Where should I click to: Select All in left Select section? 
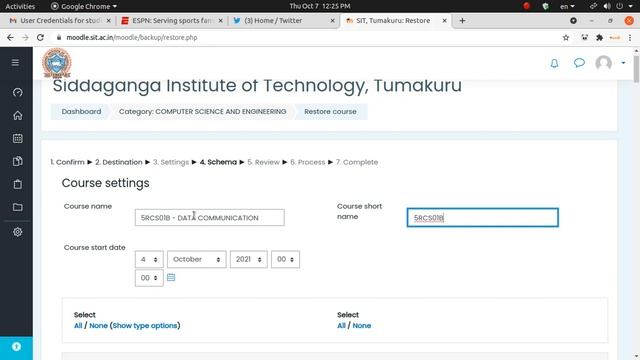tap(78, 326)
